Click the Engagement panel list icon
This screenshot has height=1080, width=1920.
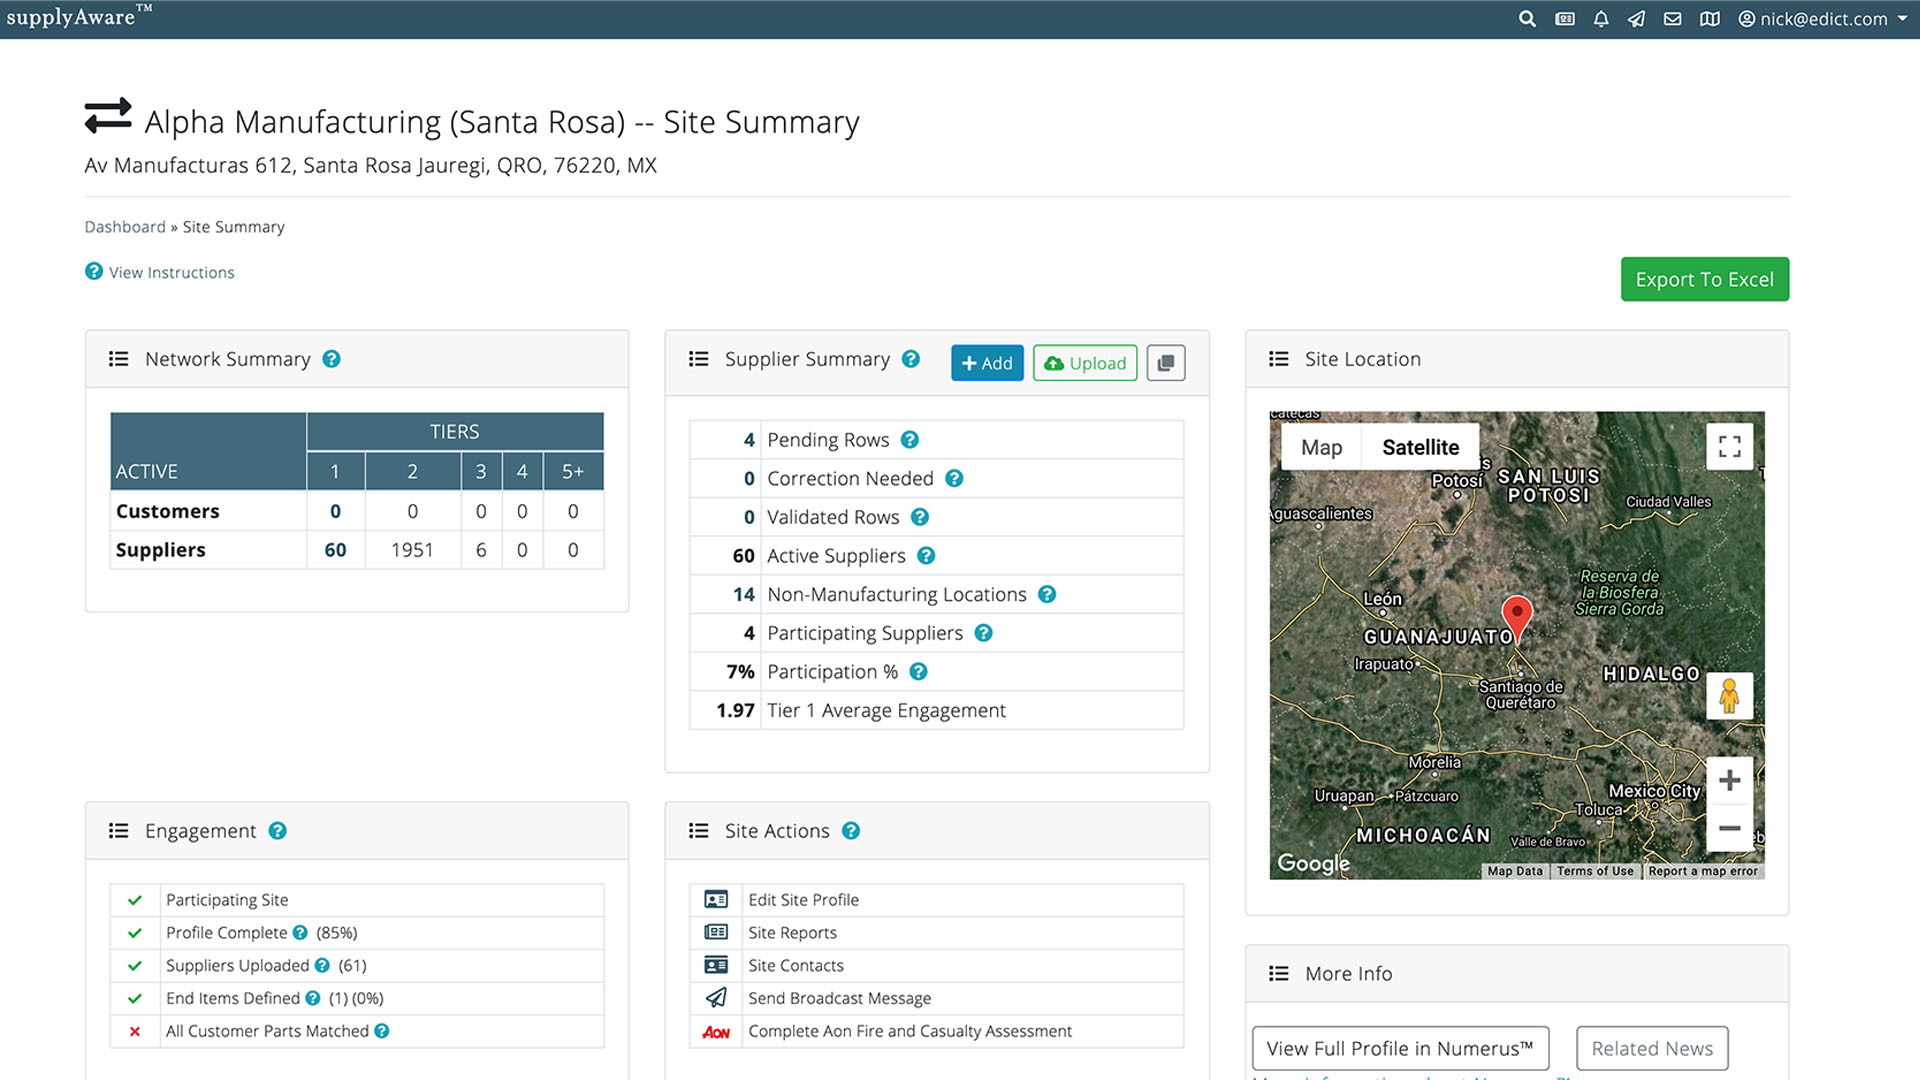[x=119, y=831]
